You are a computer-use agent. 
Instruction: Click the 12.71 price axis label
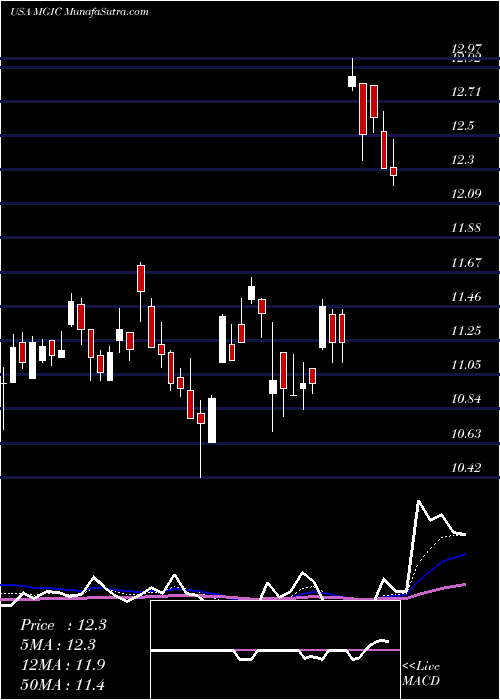tap(467, 92)
